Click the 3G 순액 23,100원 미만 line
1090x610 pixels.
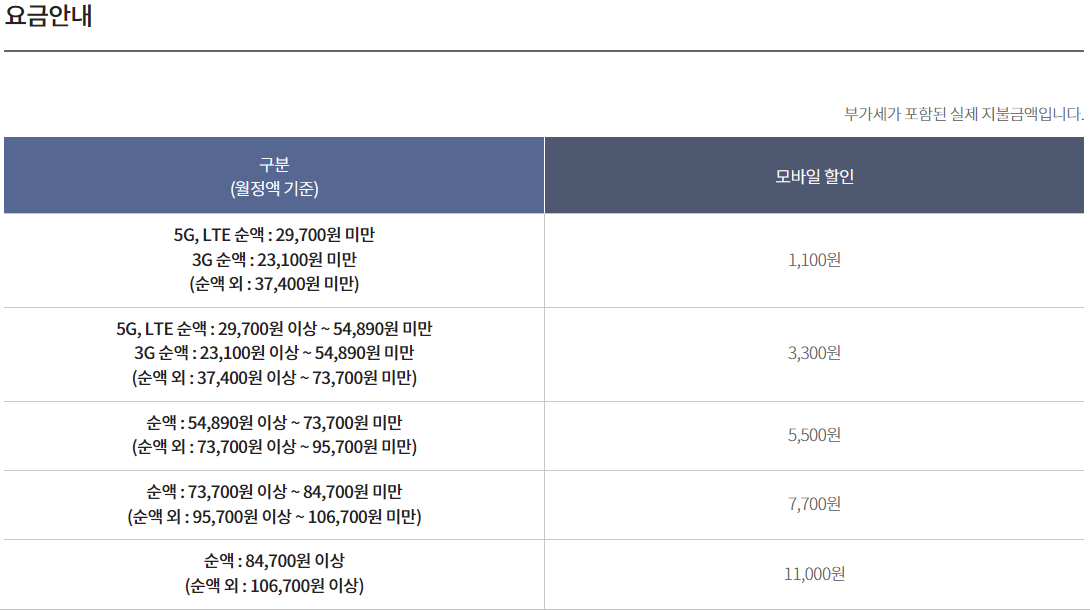pyautogui.click(x=274, y=259)
